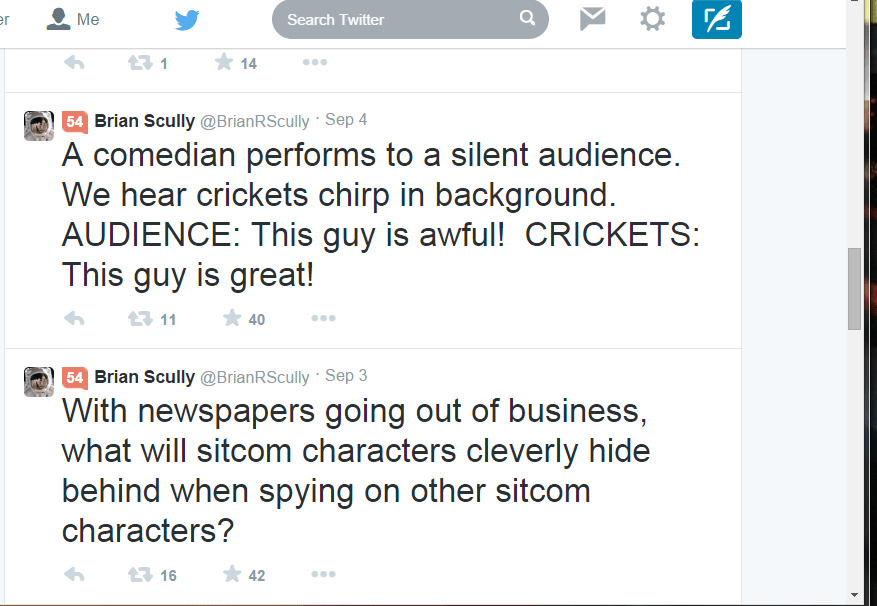Favorite the newspapers sitcom tweet
This screenshot has height=606, width=877.
pyautogui.click(x=232, y=575)
